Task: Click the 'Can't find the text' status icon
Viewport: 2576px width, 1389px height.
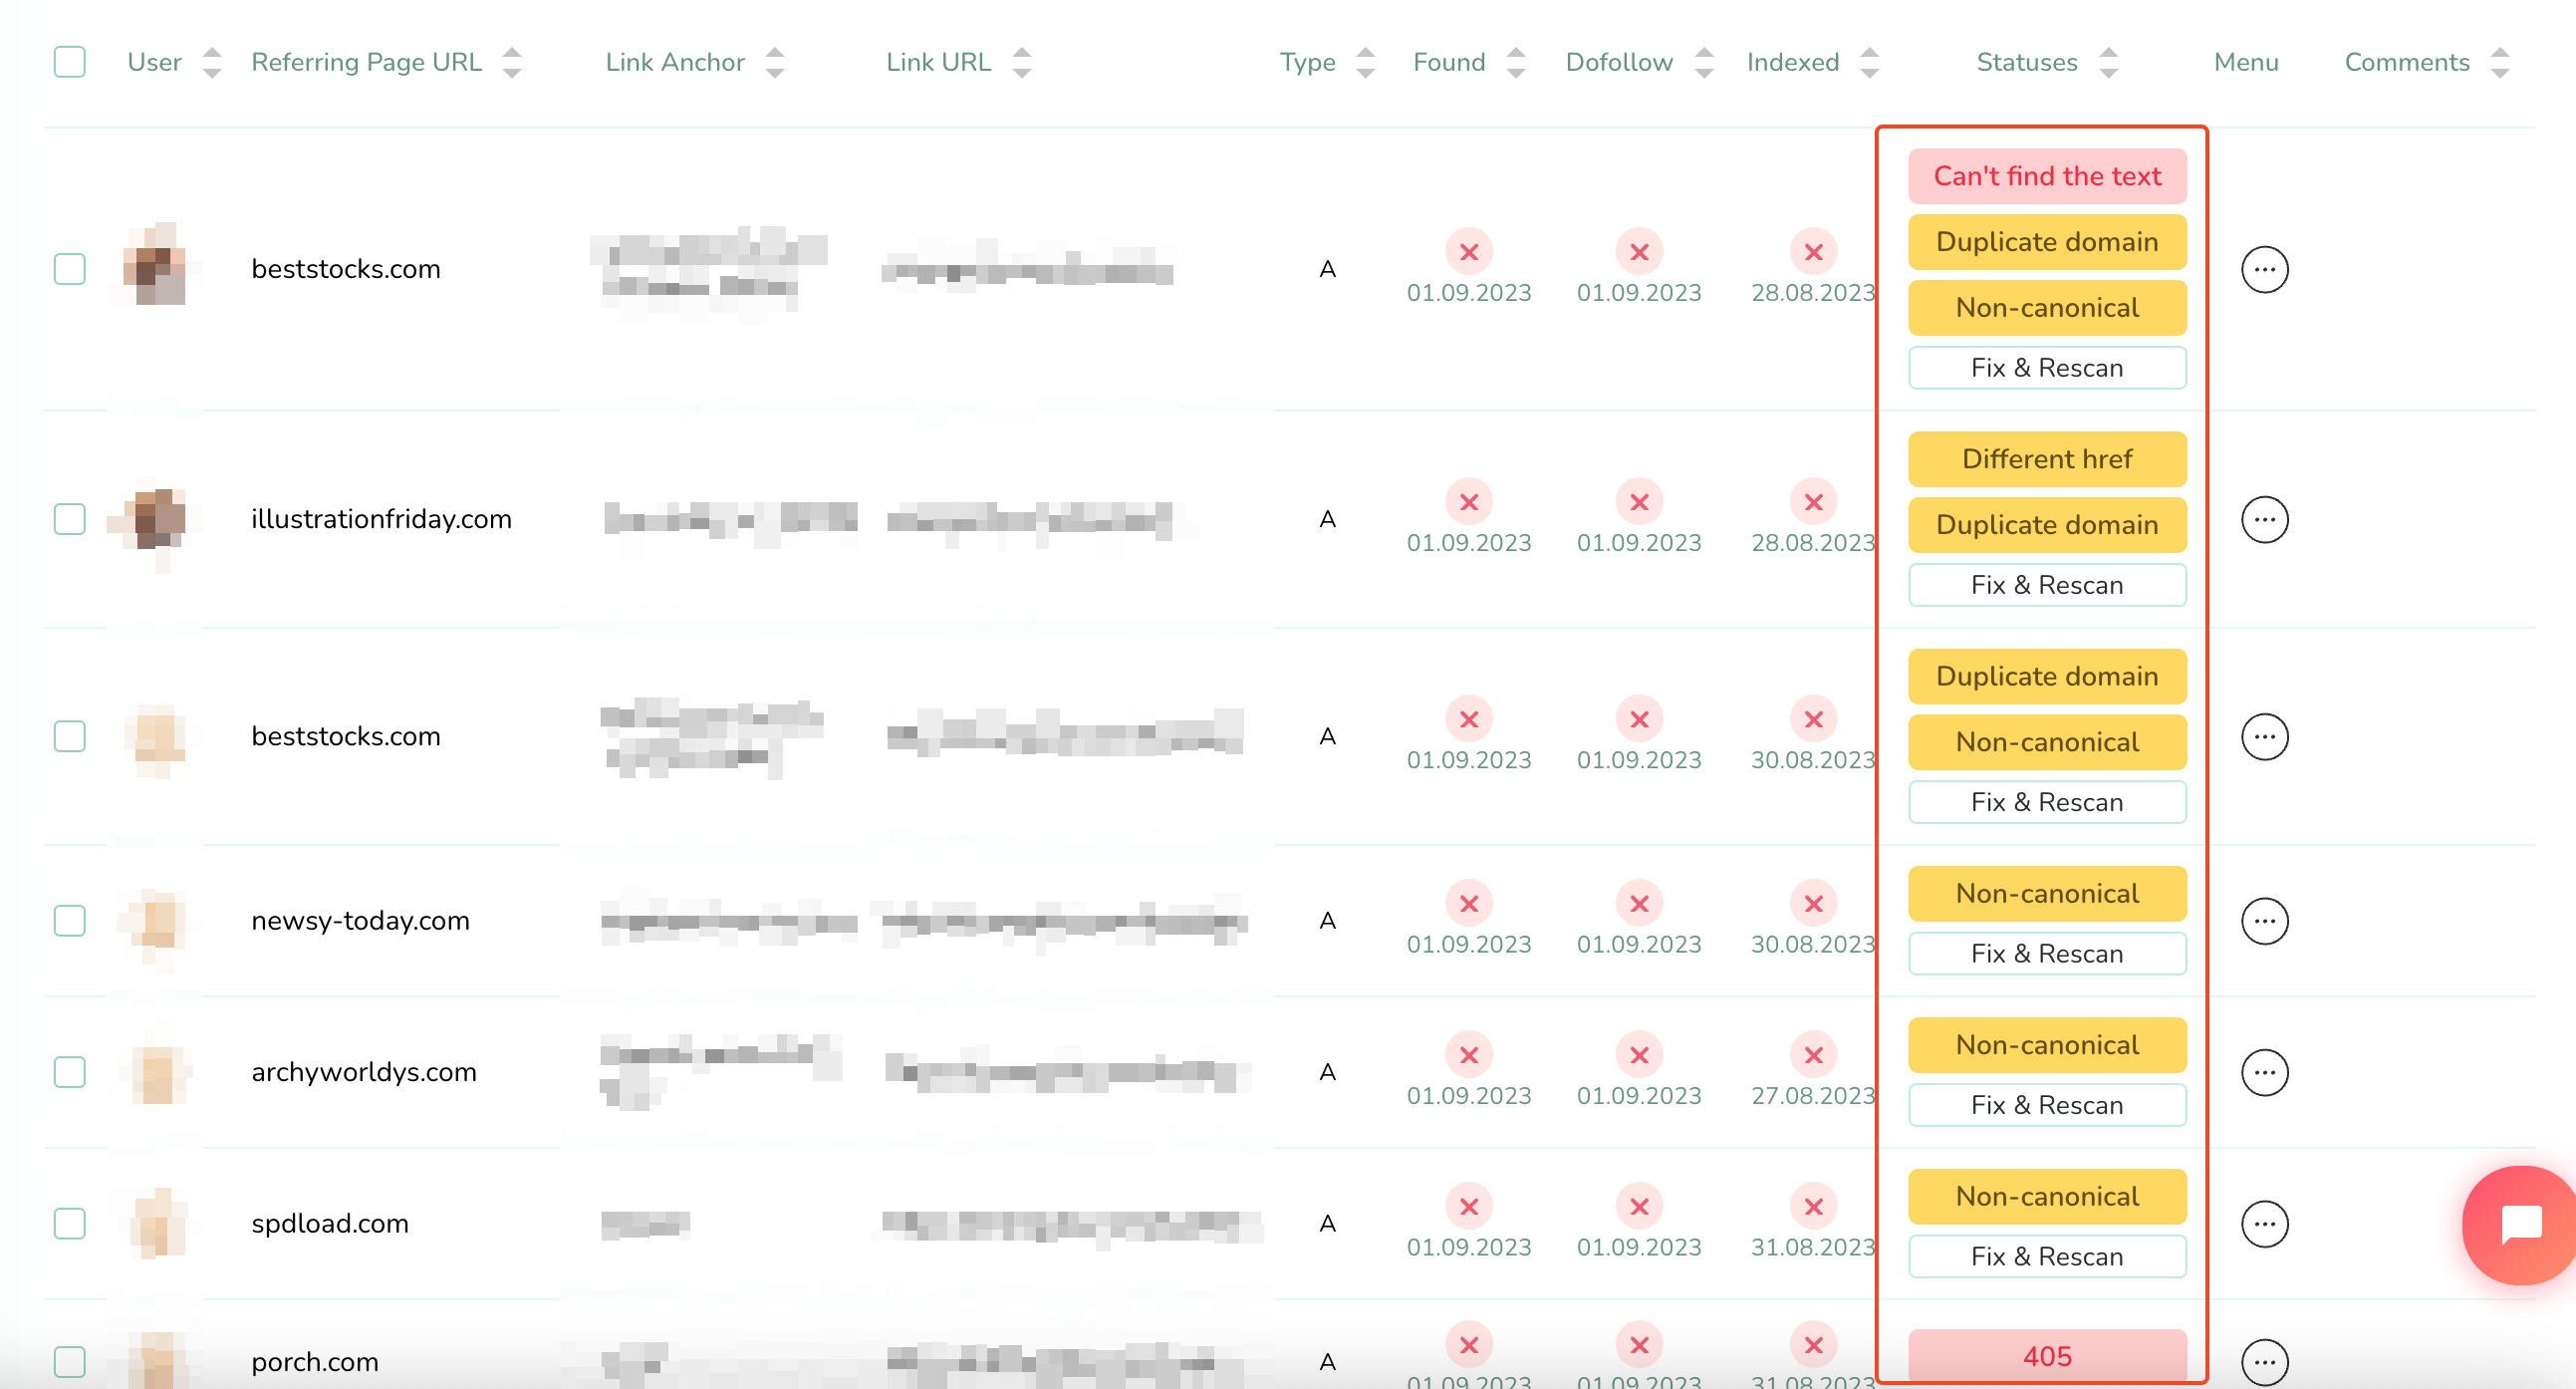Action: [x=2046, y=176]
